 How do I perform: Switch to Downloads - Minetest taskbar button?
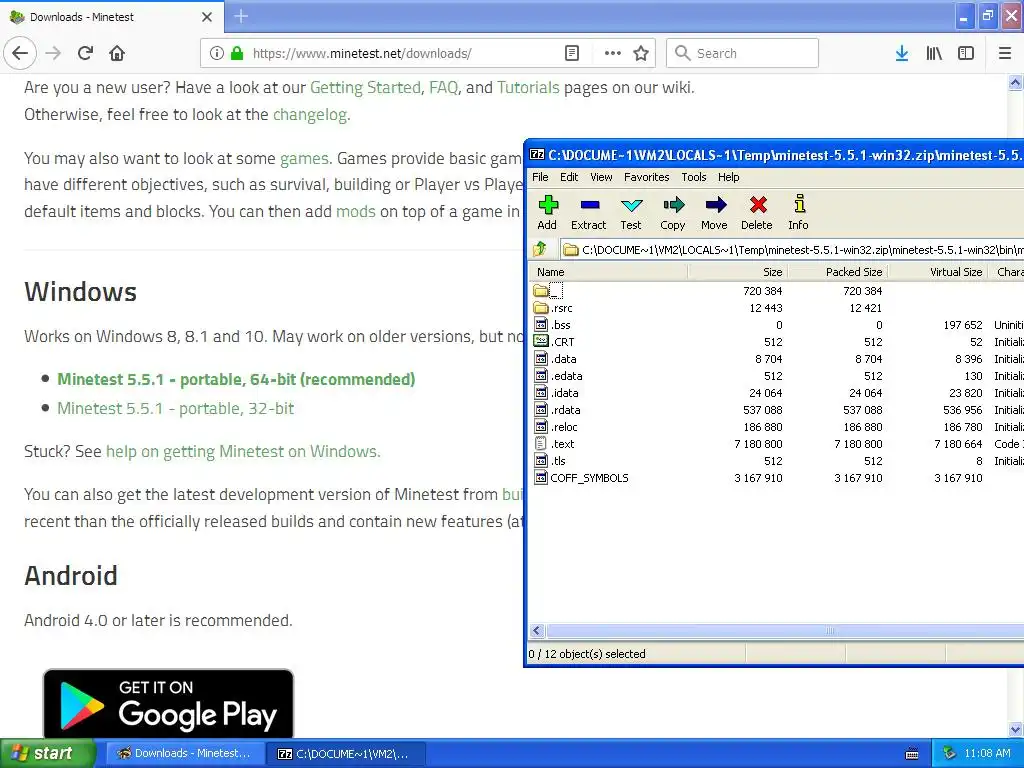point(184,754)
